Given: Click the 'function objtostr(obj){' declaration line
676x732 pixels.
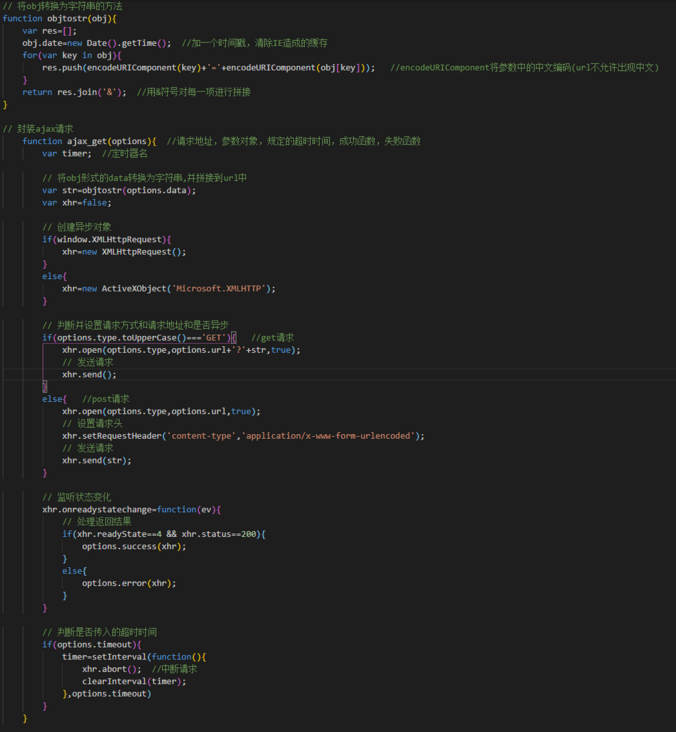Looking at the screenshot, I should point(59,19).
